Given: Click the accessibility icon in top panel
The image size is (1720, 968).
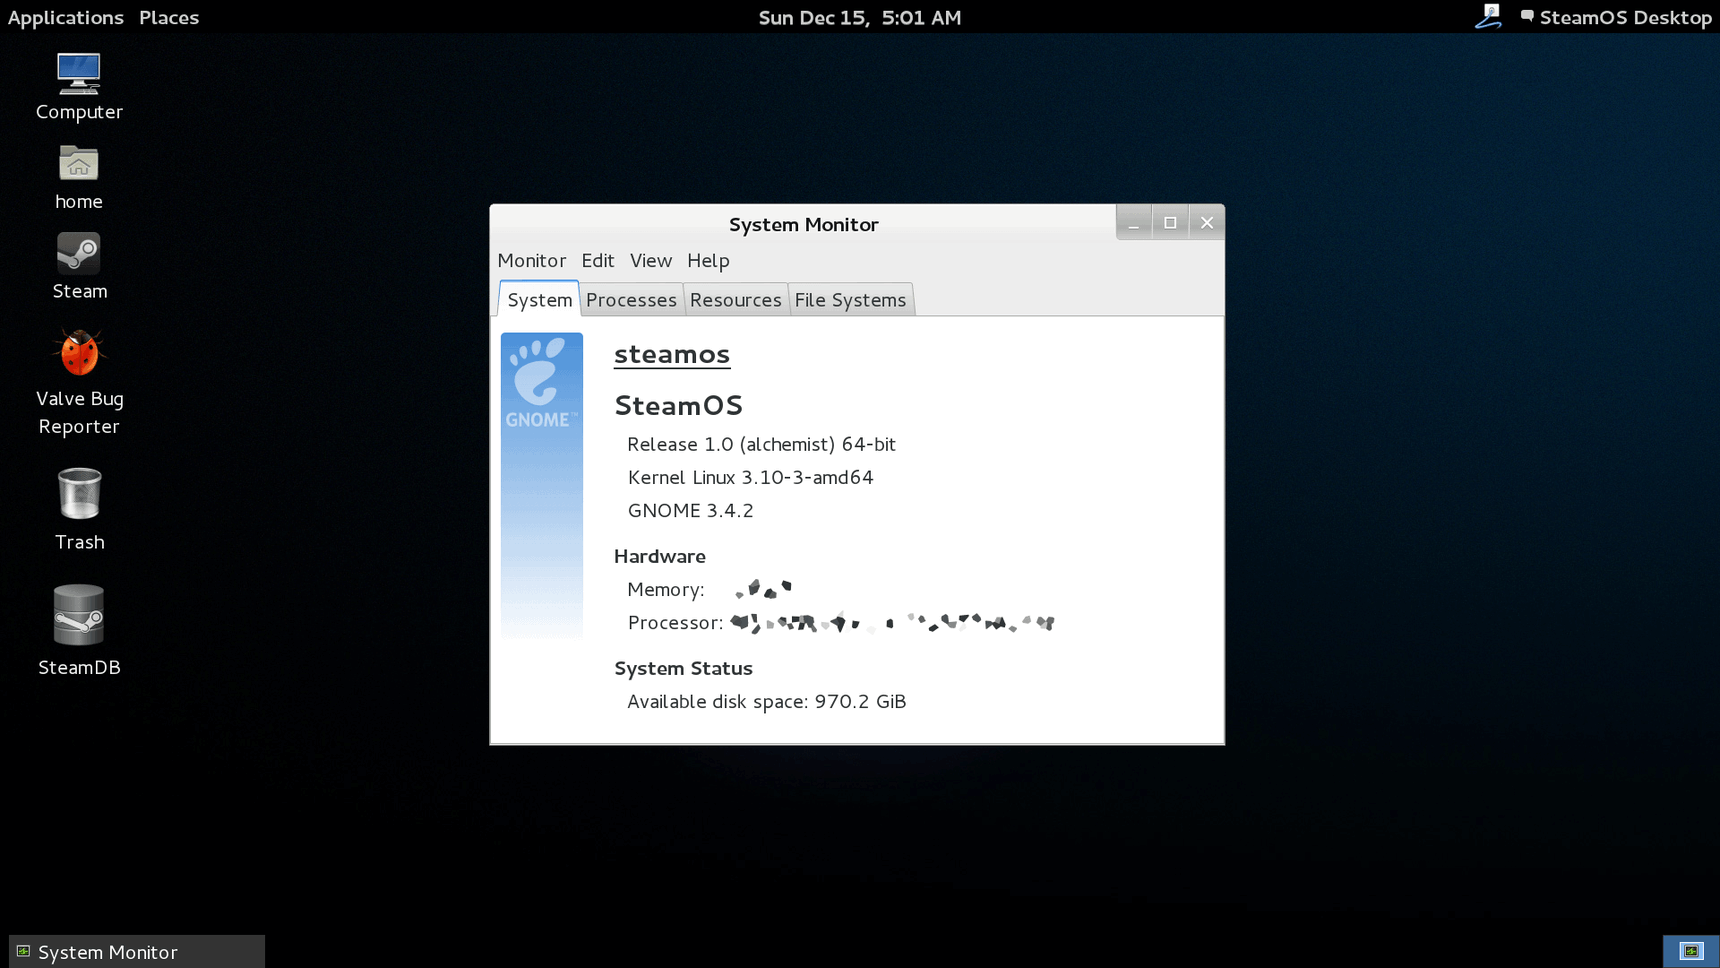Looking at the screenshot, I should pos(1489,16).
